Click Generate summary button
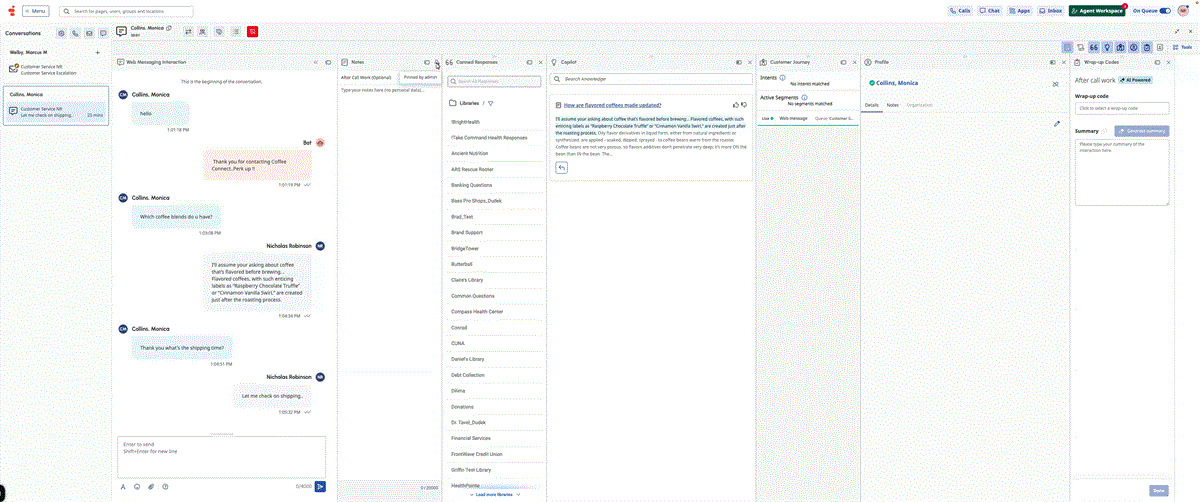Image resolution: width=1200 pixels, height=502 pixels. click(x=1141, y=131)
